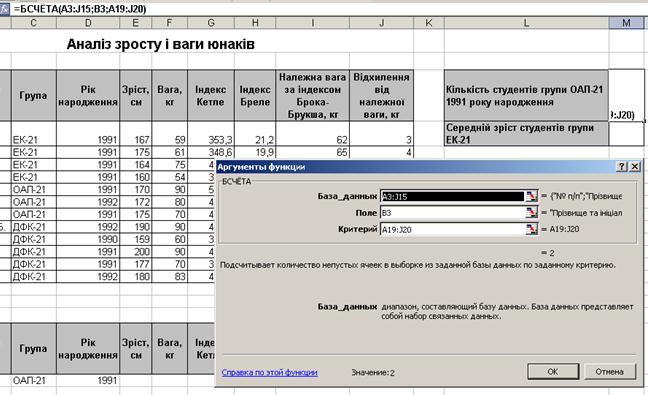Select column H header
This screenshot has height=395, width=648.
255,23
